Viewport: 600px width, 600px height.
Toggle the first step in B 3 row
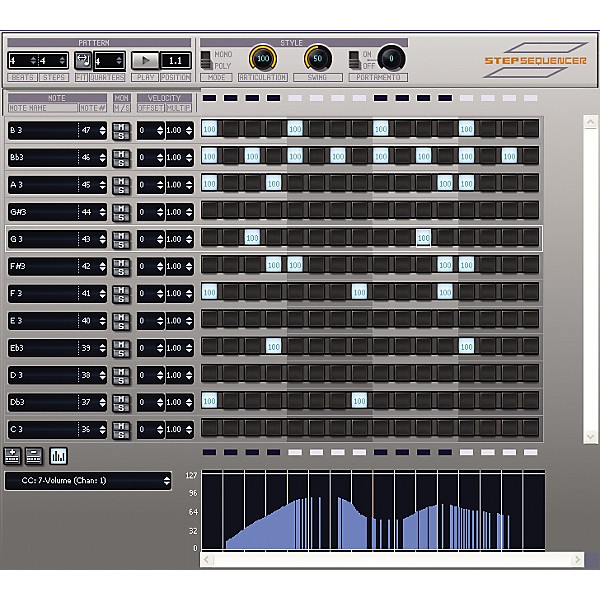209,129
